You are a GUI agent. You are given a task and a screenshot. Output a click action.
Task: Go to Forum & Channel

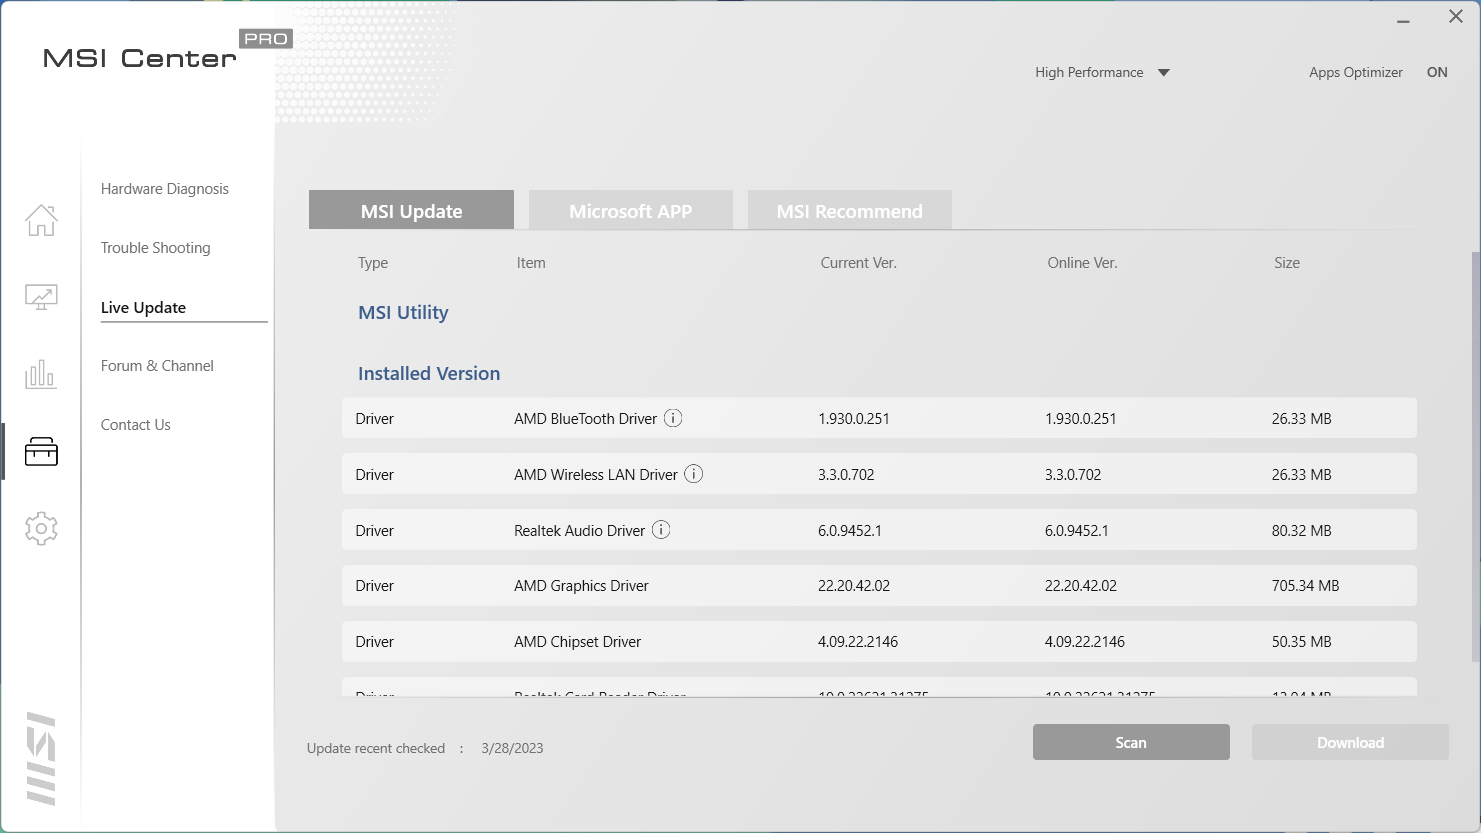[x=157, y=366]
